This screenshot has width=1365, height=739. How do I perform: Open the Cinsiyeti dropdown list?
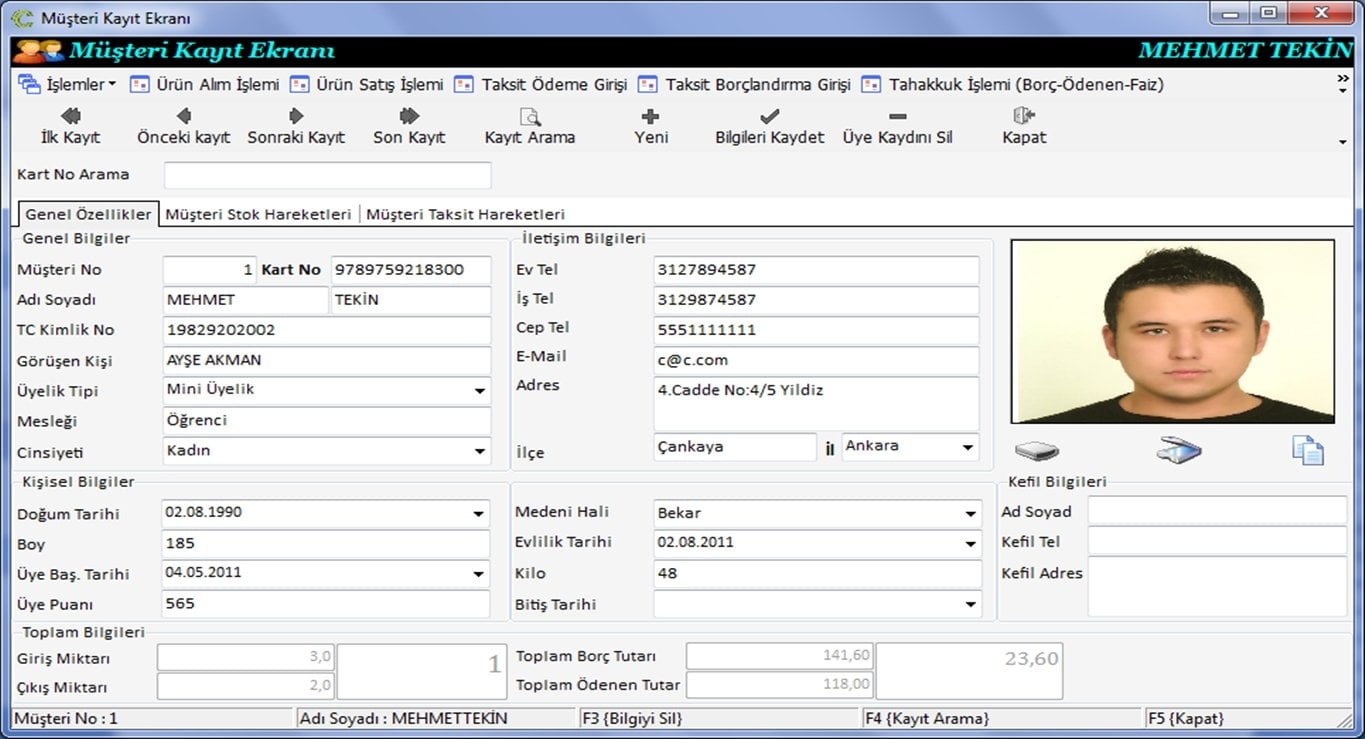480,451
